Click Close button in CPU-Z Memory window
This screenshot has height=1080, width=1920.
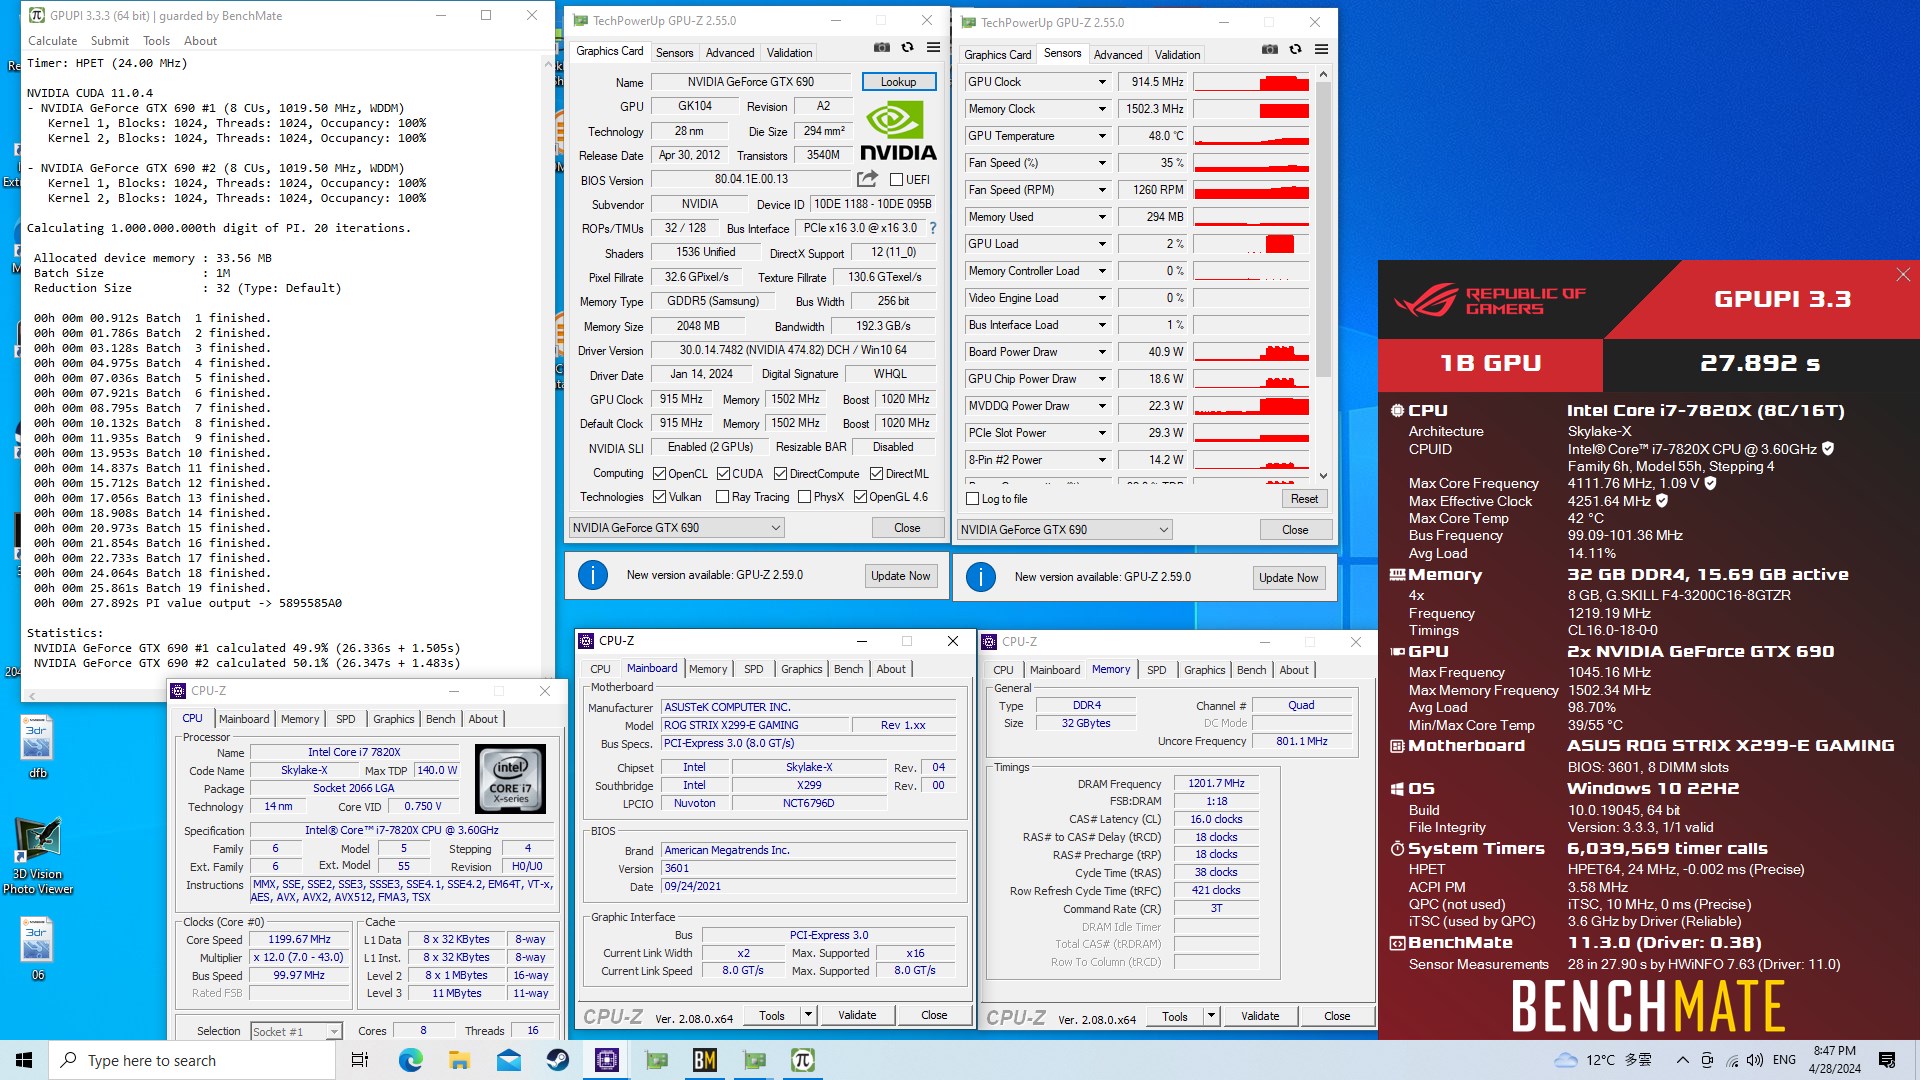click(1337, 1016)
